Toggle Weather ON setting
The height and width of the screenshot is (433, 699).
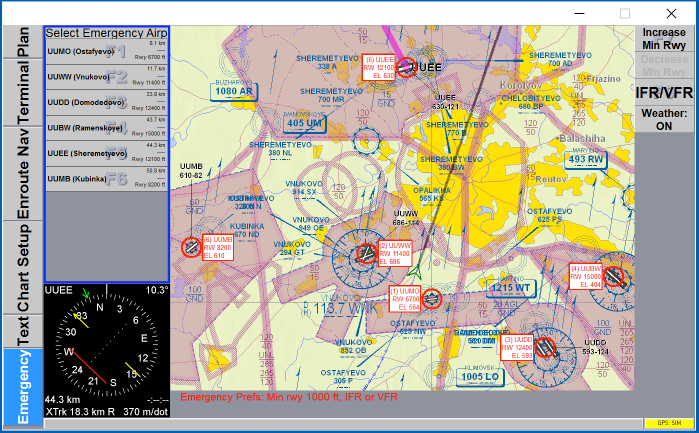664,119
